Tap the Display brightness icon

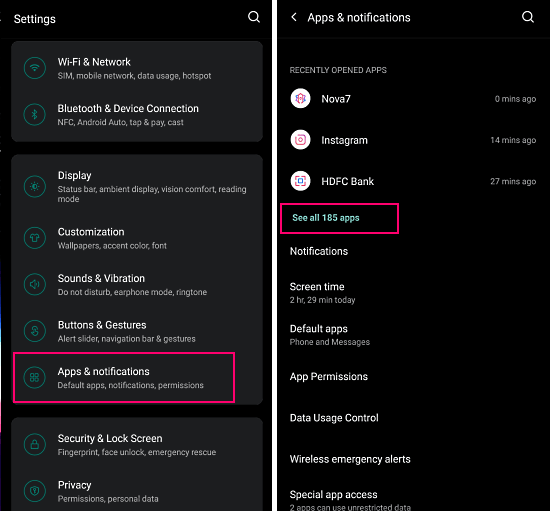pos(34,186)
